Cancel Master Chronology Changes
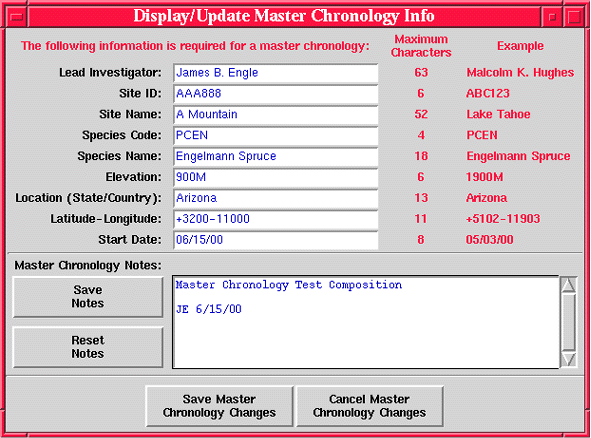This screenshot has height=438, width=591. 369,406
